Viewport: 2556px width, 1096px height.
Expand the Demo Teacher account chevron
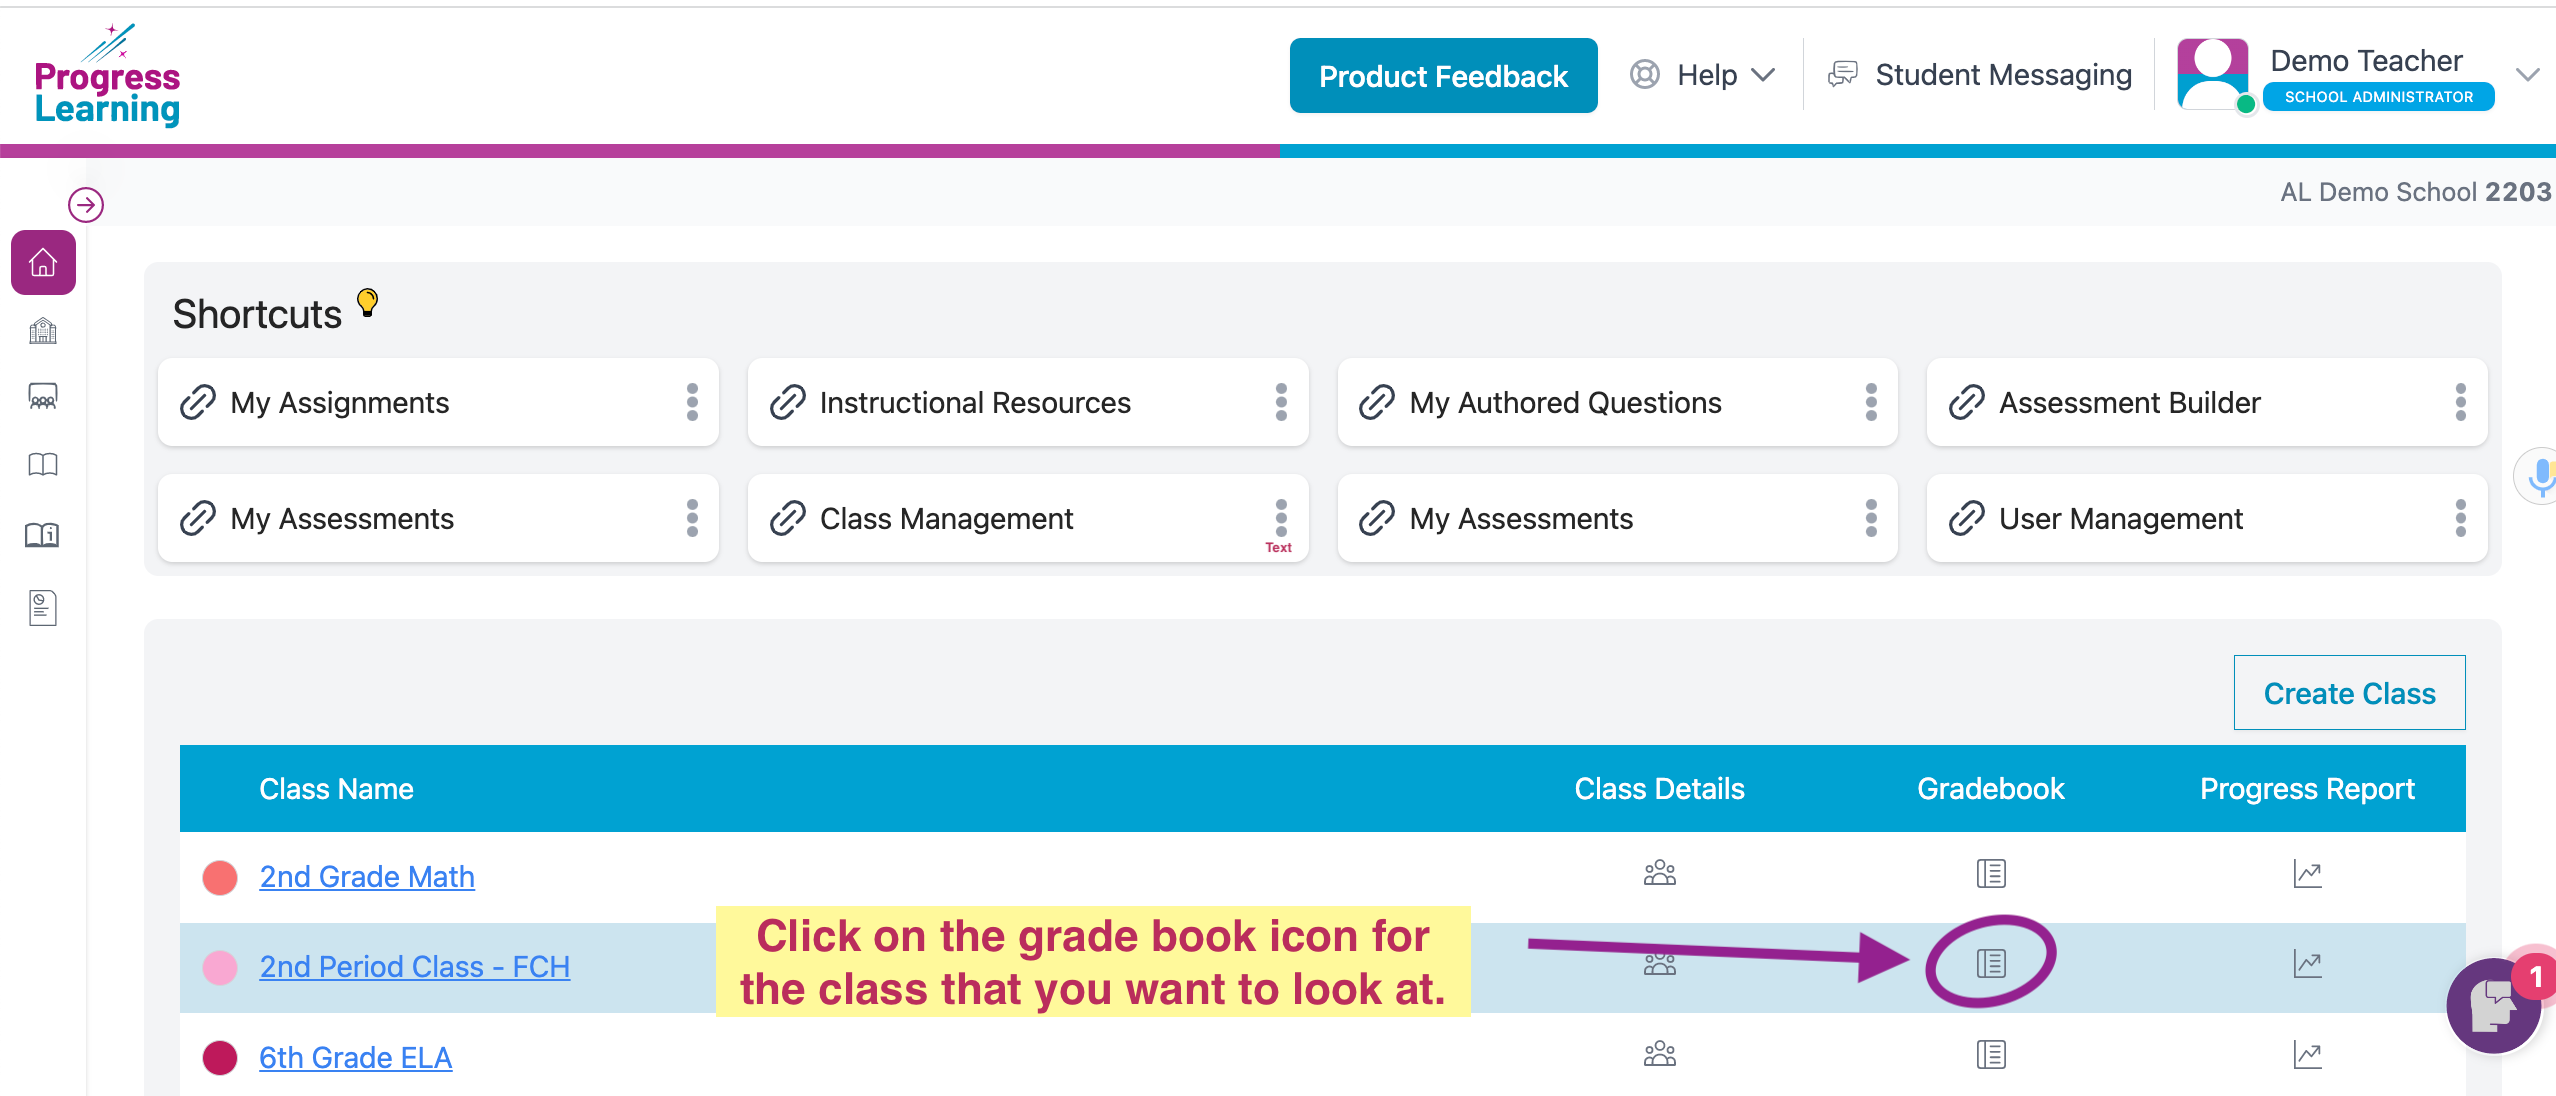[x=2527, y=75]
